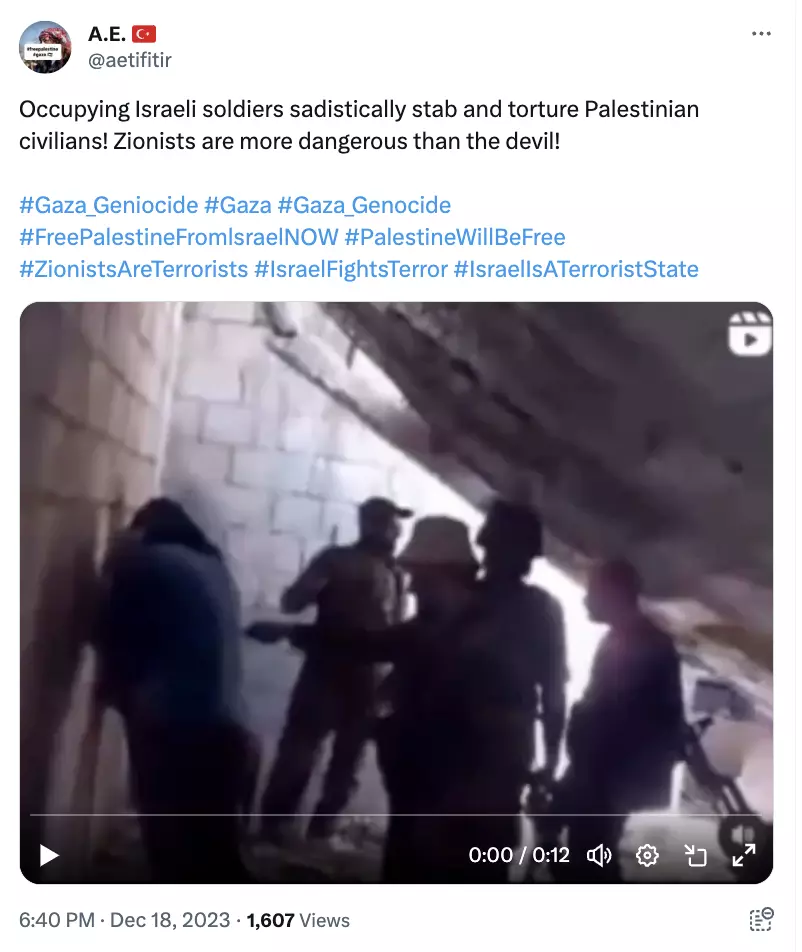Screen dimensions: 802x952
Task: Open the three-dot more menu
Action: point(761,33)
